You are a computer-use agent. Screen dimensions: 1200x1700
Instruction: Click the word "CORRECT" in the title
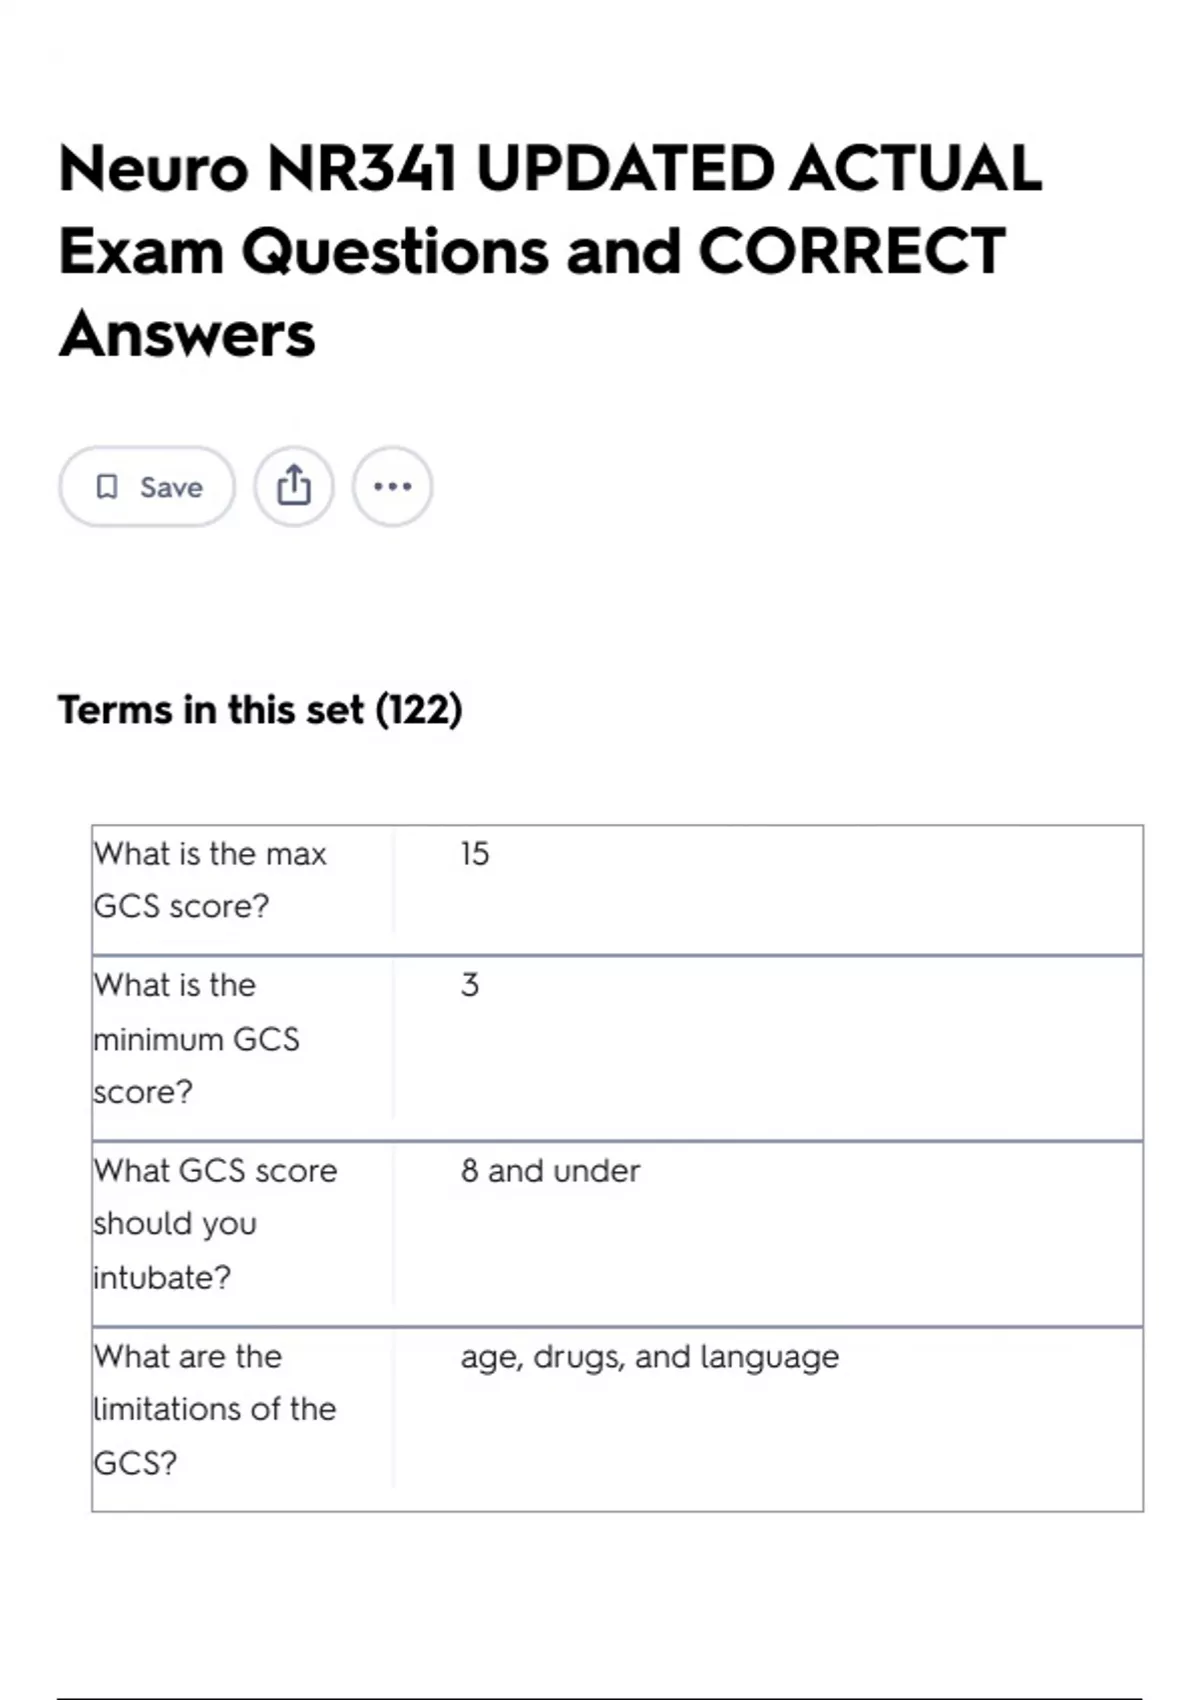tap(851, 251)
